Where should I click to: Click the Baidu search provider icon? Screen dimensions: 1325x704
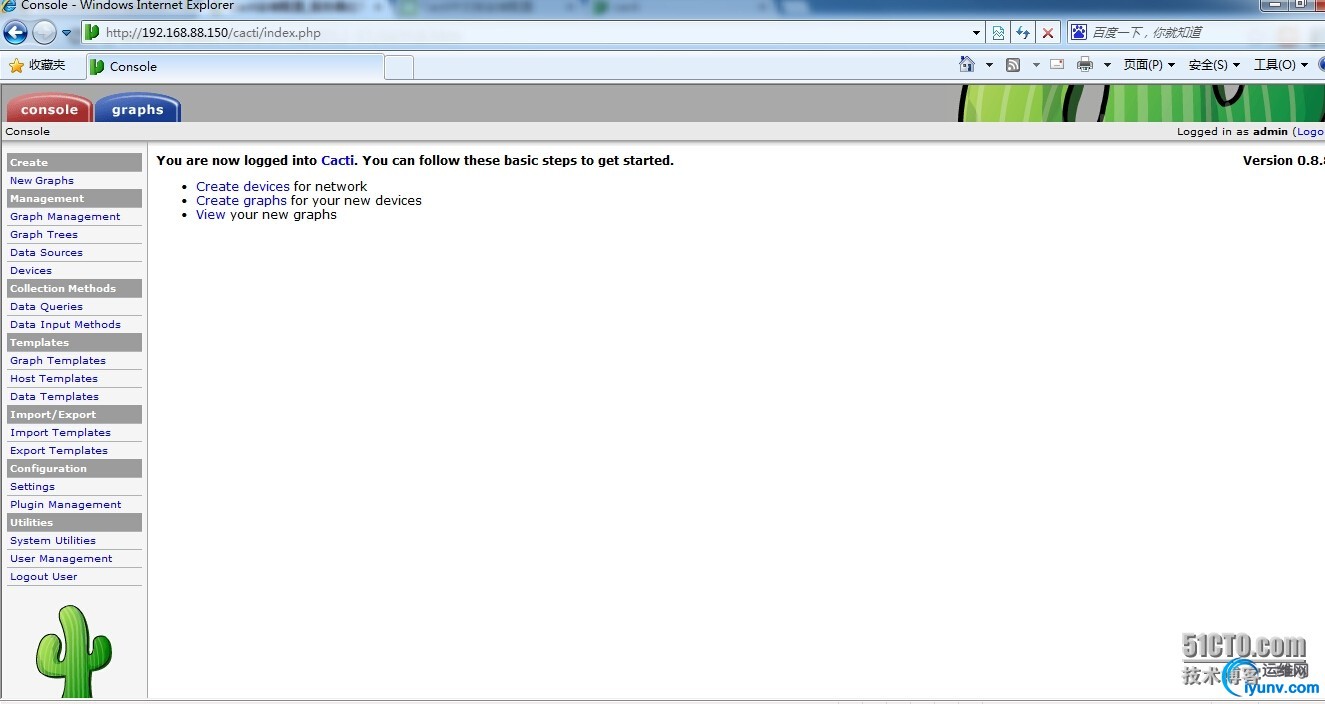coord(1079,32)
